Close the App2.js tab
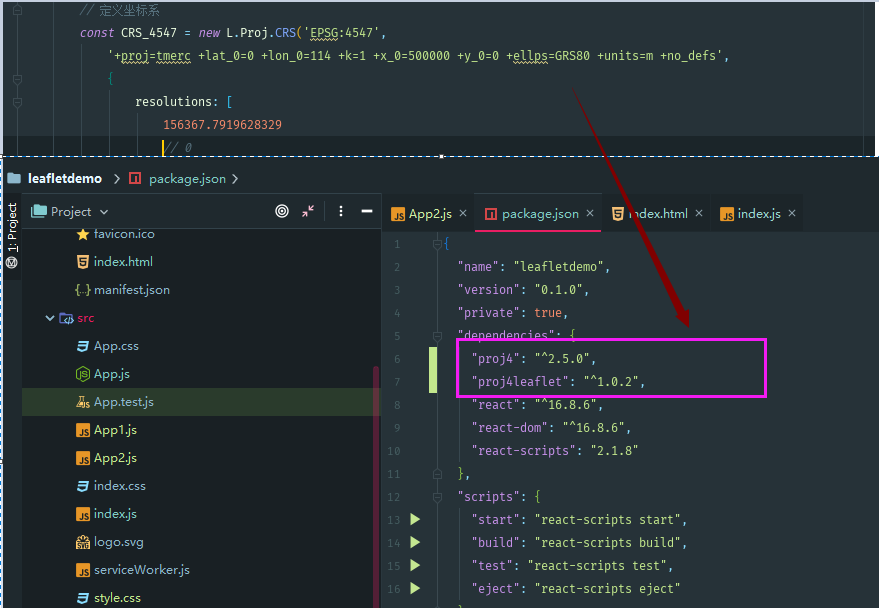Image resolution: width=879 pixels, height=608 pixels. 463,214
